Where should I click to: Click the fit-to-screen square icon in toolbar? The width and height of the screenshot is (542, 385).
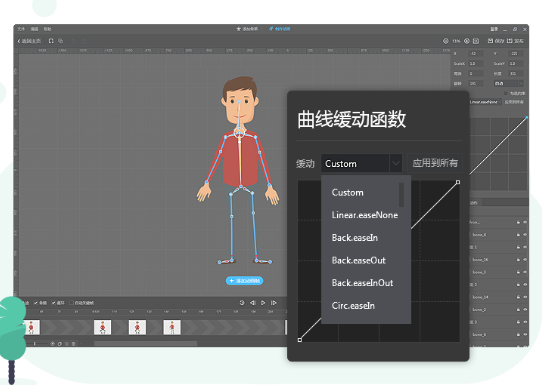476,41
